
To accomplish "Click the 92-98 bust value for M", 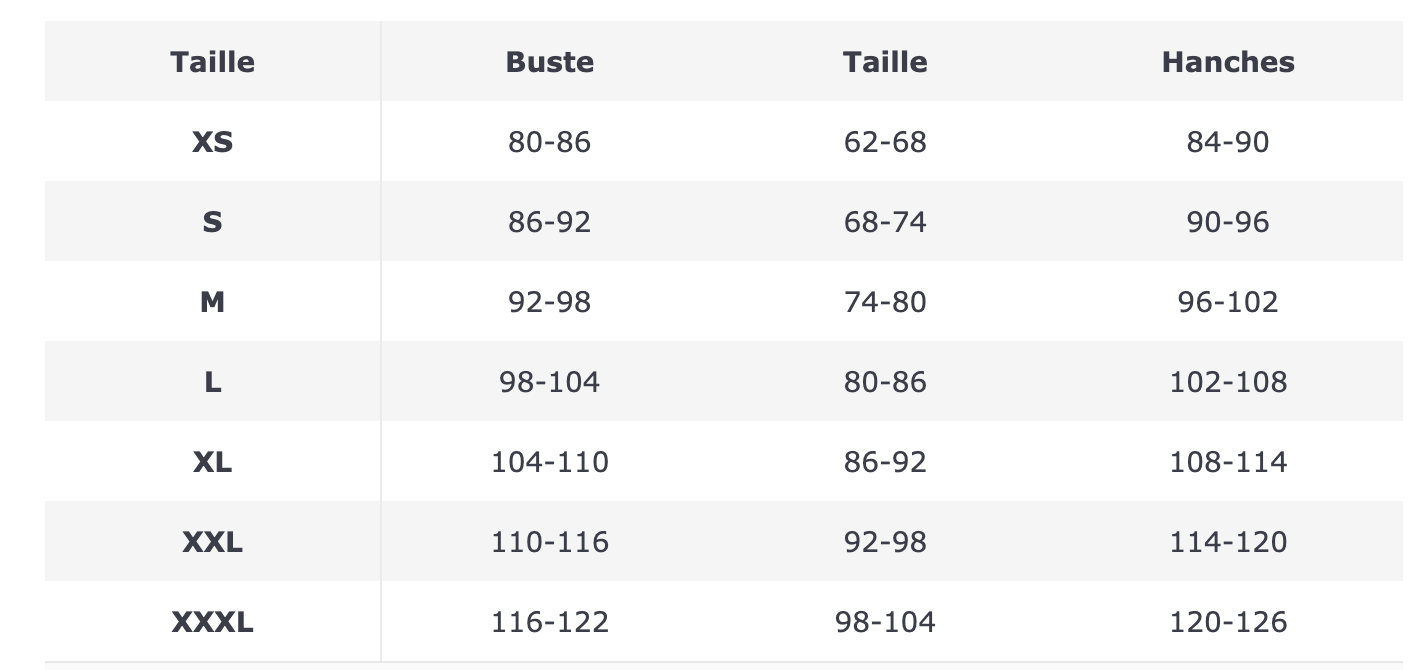I will (549, 302).
